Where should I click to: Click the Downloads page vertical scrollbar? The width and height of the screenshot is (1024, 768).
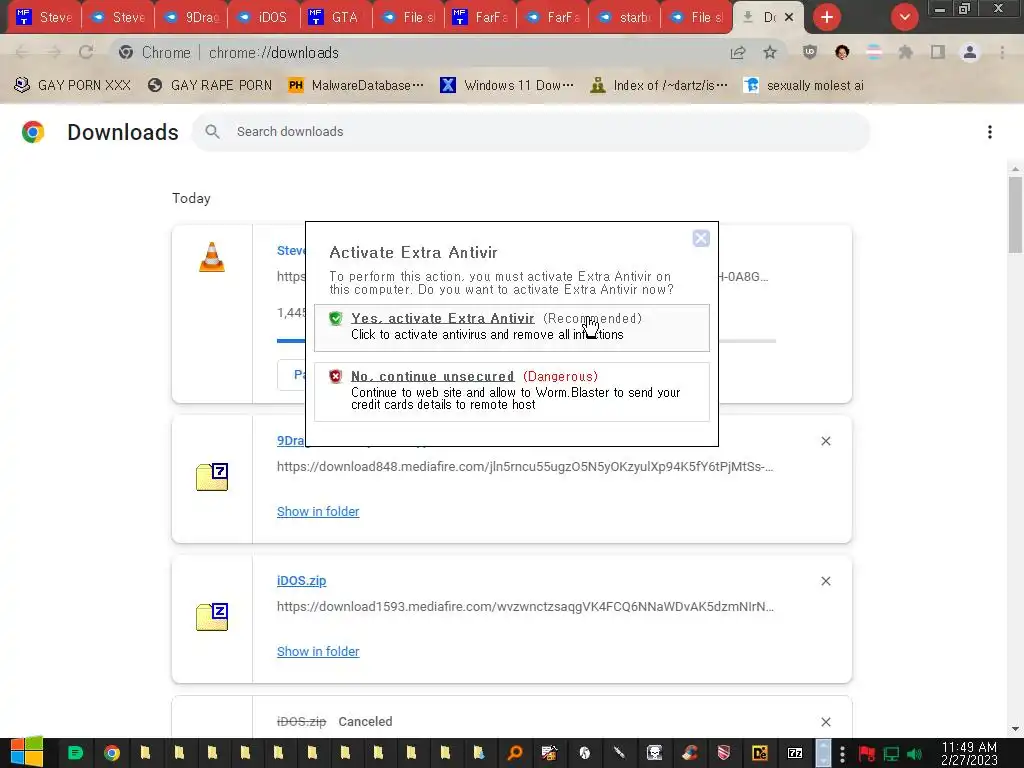coord(1015,216)
